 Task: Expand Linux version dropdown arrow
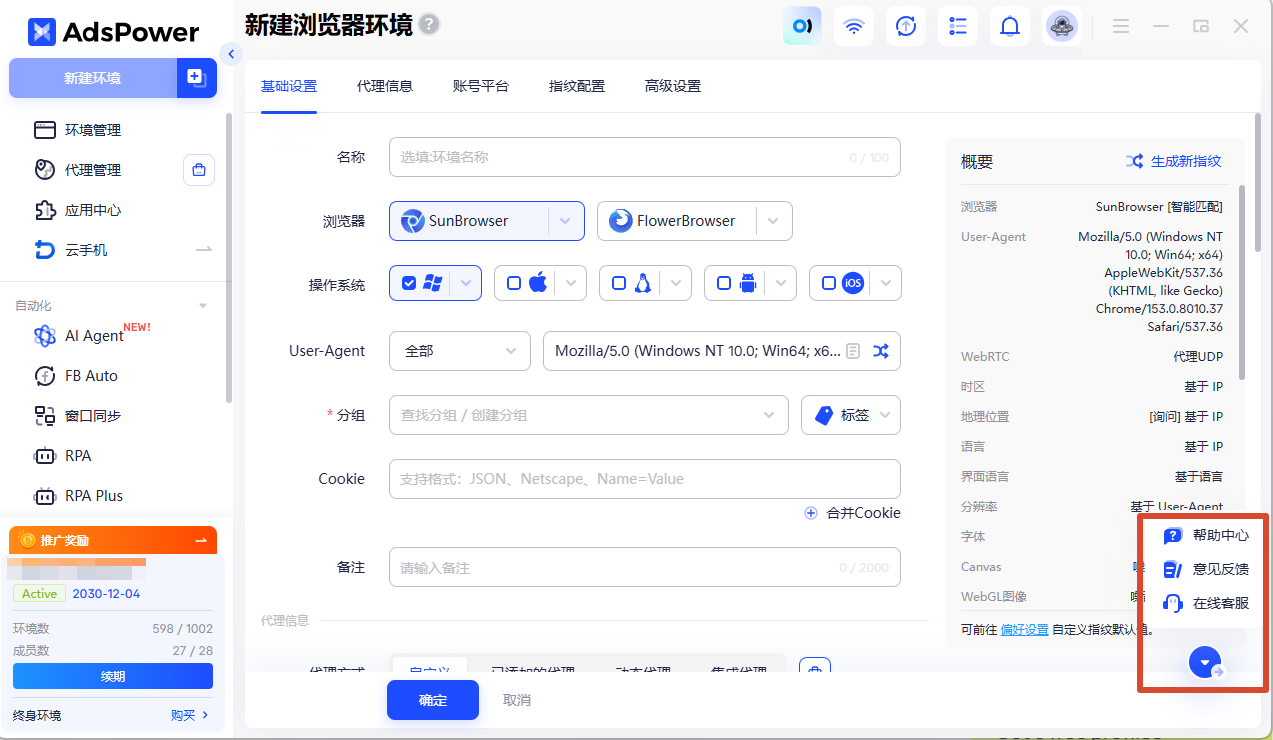(676, 283)
